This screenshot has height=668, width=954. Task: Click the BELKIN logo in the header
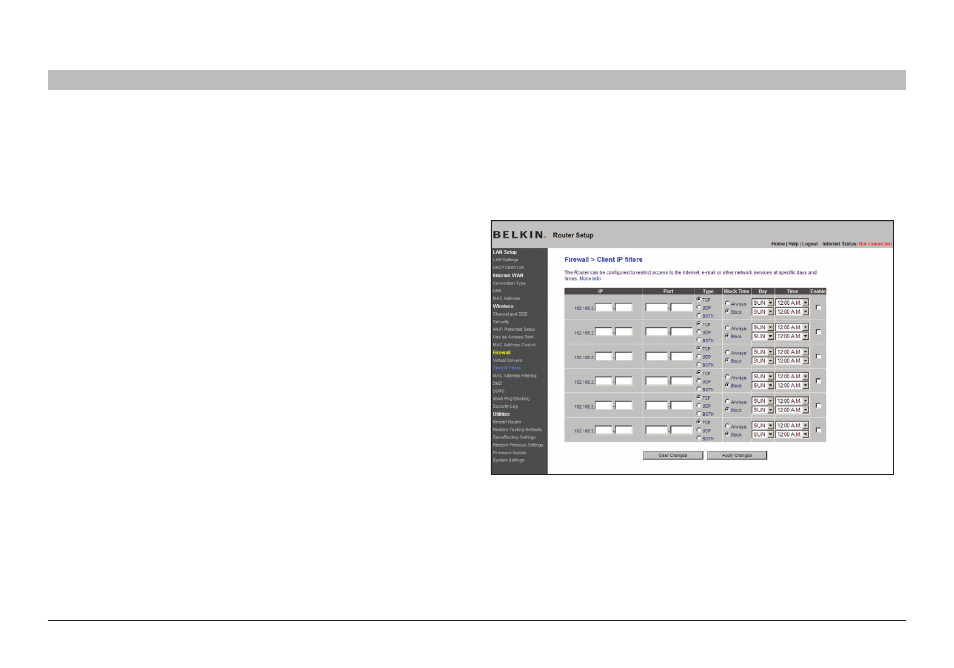(519, 235)
